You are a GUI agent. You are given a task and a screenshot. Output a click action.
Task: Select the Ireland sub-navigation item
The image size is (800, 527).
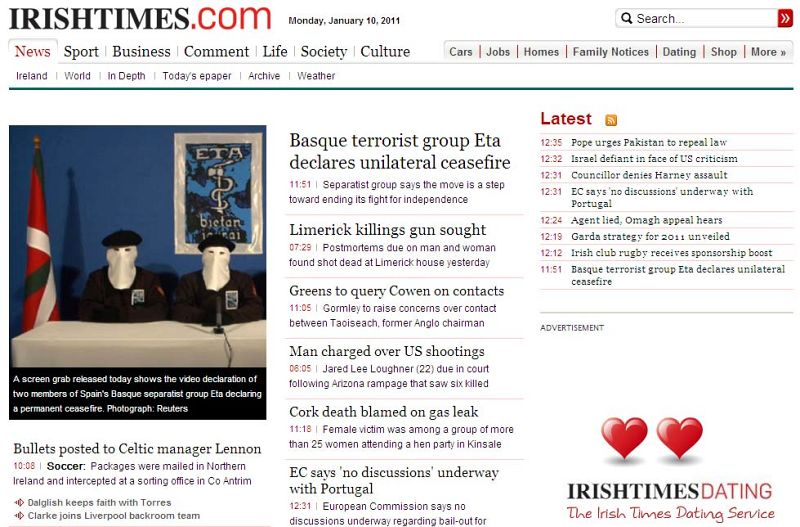pyautogui.click(x=32, y=76)
